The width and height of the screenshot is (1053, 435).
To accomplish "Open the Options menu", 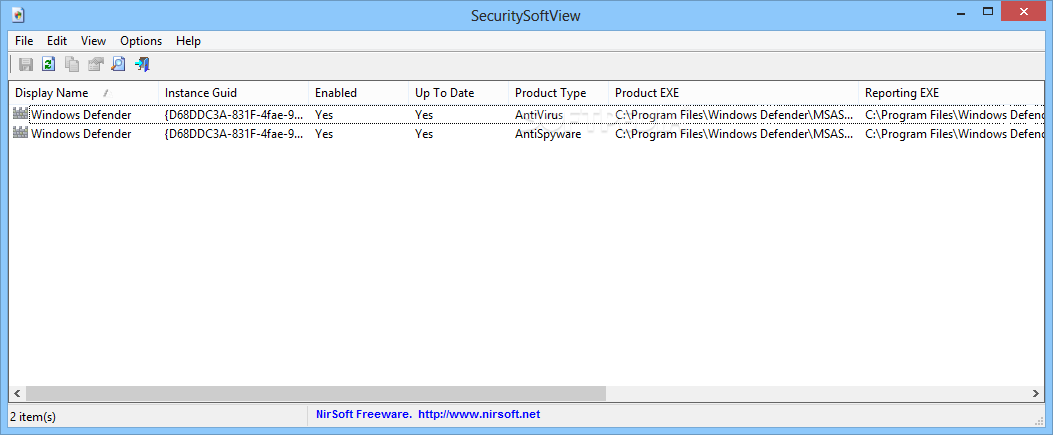I will click(141, 41).
